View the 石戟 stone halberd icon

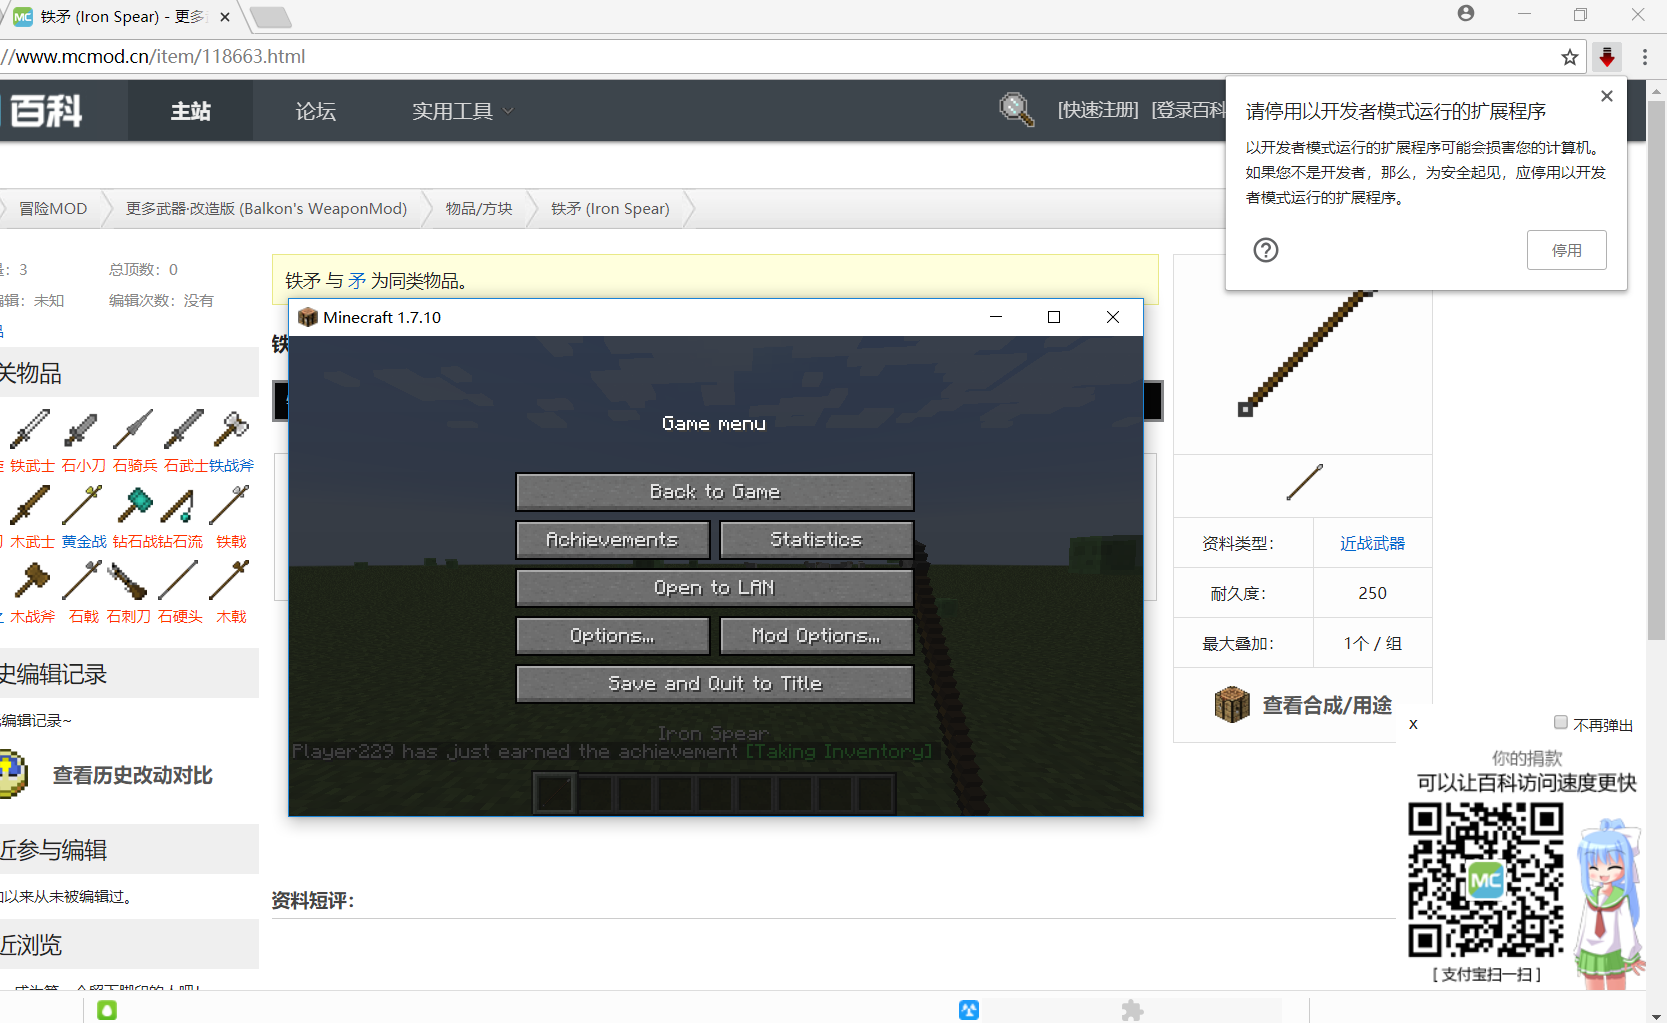81,580
